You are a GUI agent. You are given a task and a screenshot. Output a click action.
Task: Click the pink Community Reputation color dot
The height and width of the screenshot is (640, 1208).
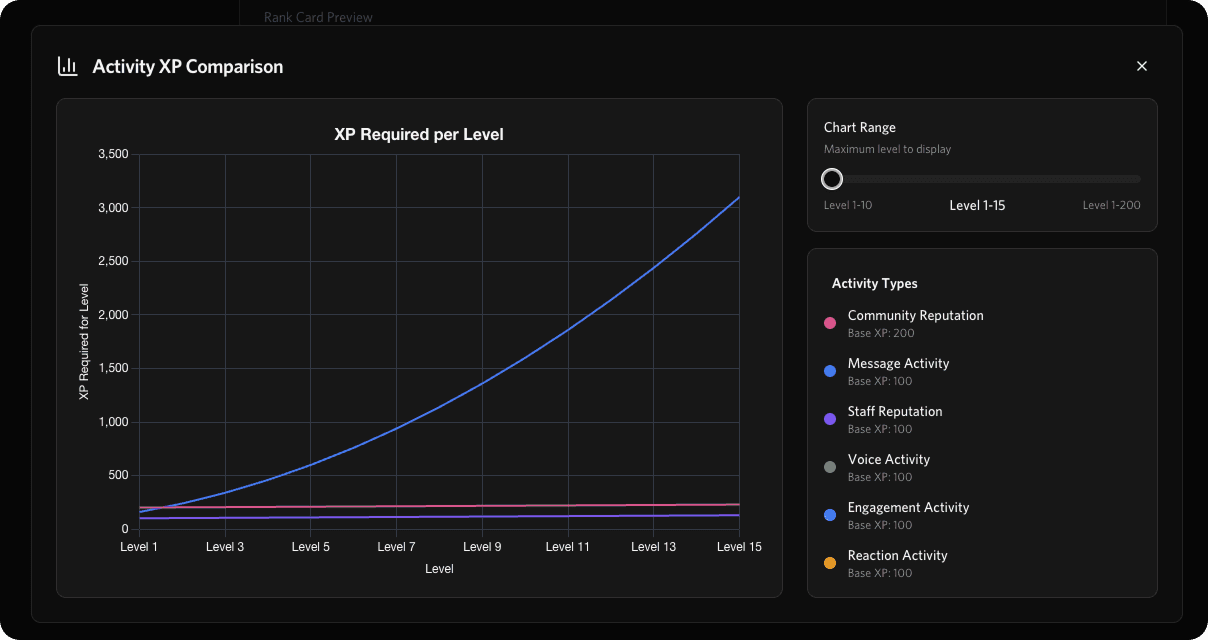[830, 323]
